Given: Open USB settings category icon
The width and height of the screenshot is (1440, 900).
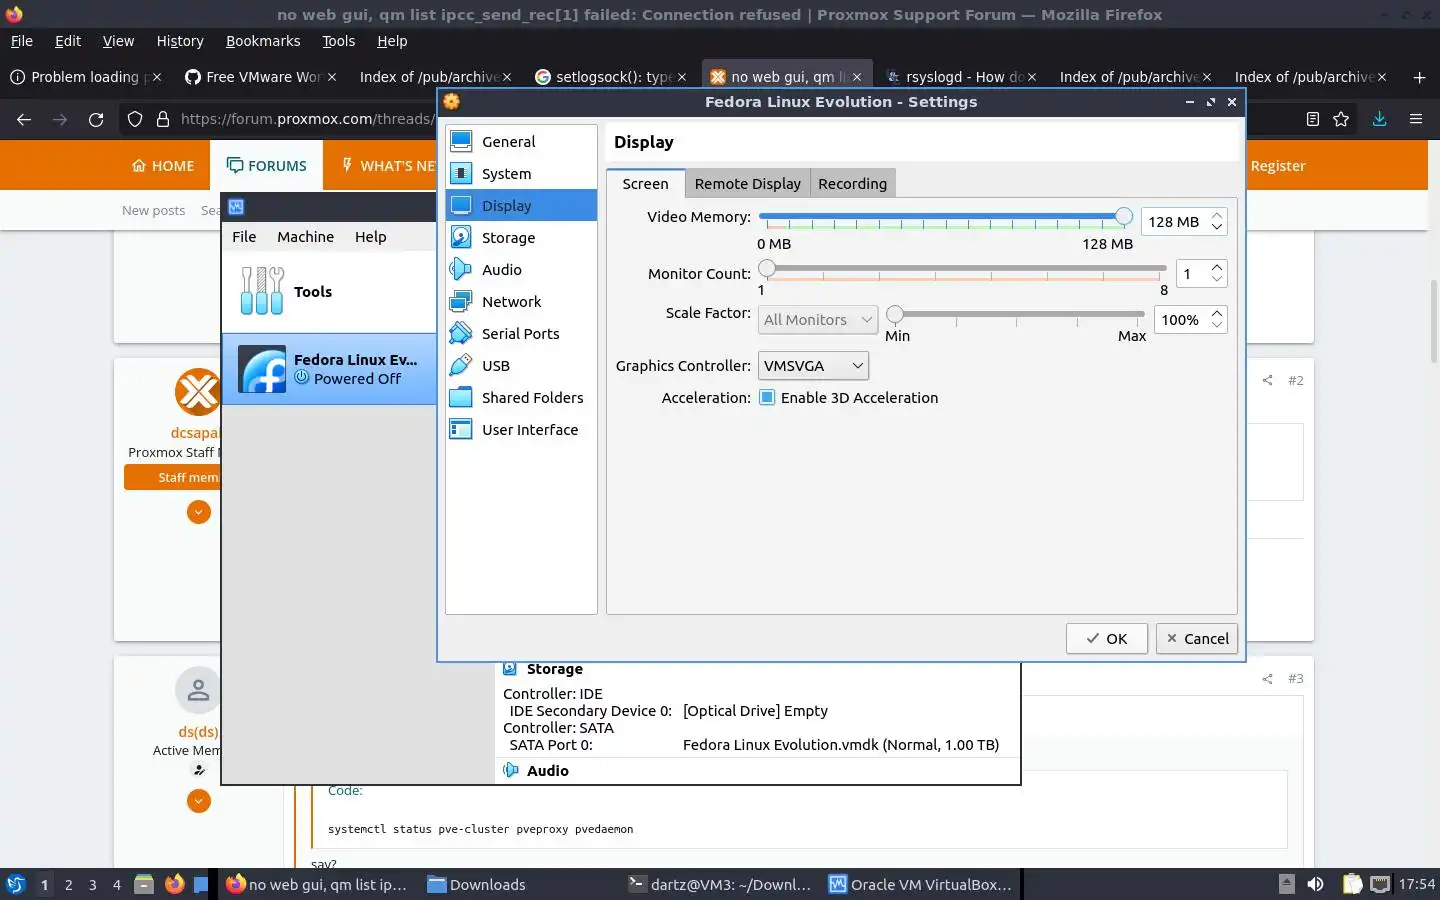Looking at the screenshot, I should tap(461, 365).
